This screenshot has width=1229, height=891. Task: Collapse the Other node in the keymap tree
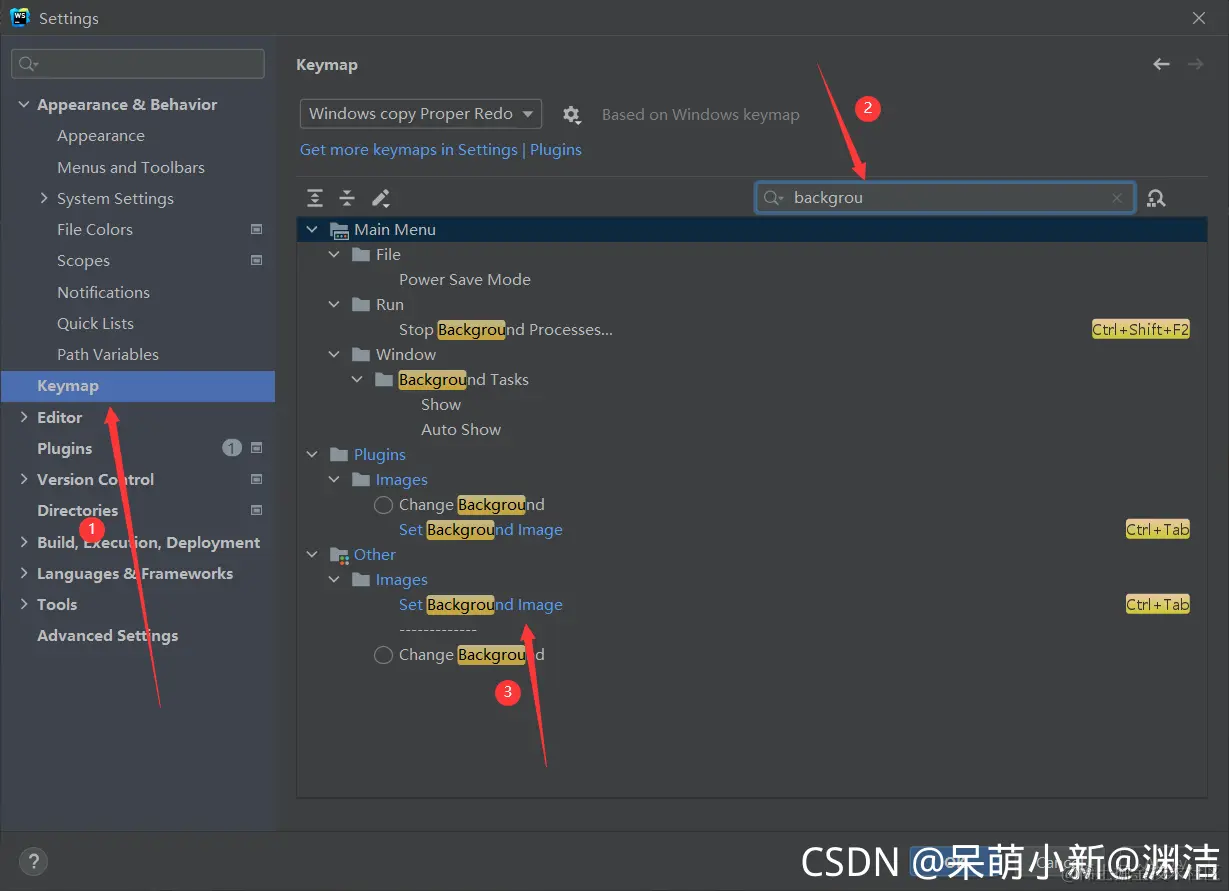[x=312, y=555]
